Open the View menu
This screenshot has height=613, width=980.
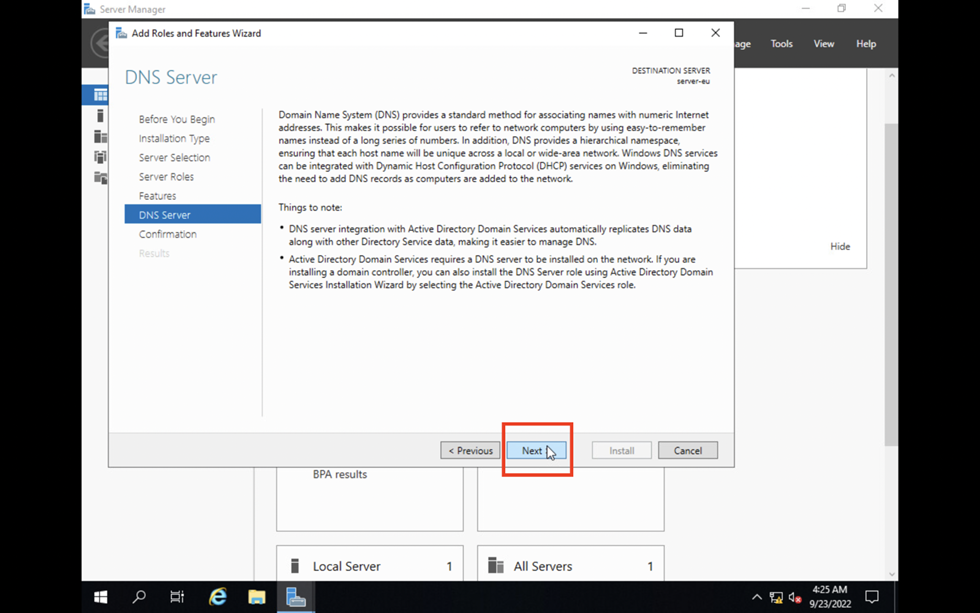(x=823, y=44)
